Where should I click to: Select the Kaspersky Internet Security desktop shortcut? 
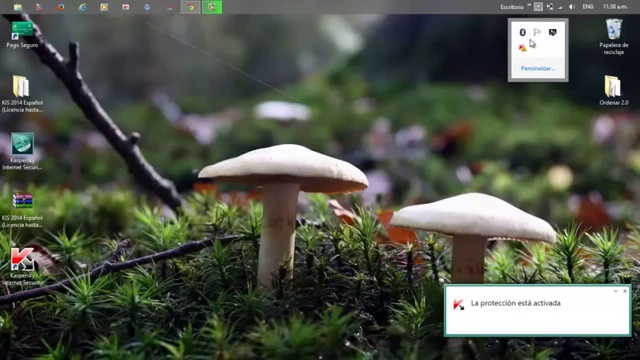tap(22, 265)
